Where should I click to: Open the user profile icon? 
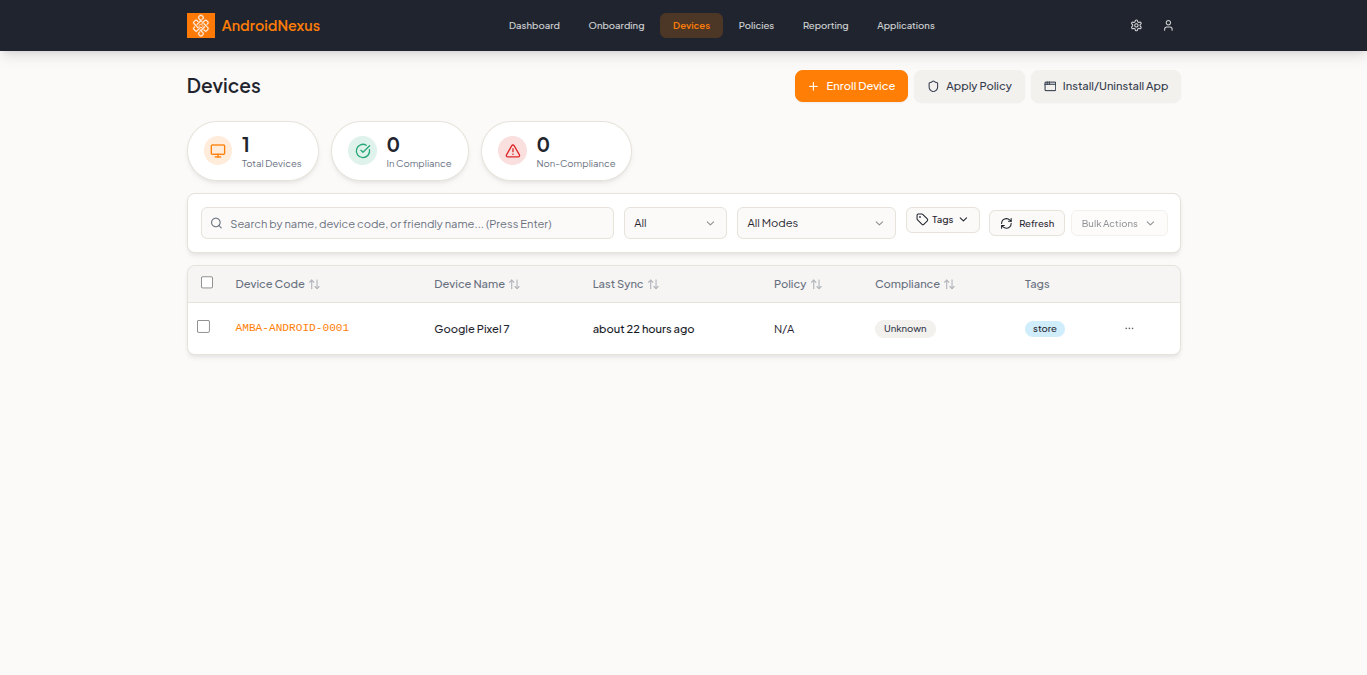1168,26
